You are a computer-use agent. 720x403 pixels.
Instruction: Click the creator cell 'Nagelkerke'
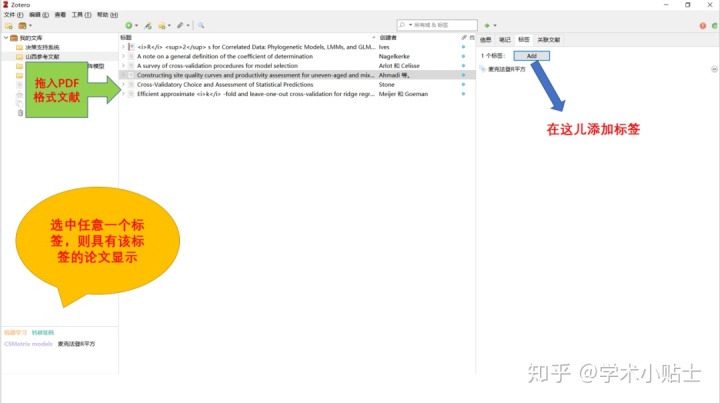click(394, 56)
